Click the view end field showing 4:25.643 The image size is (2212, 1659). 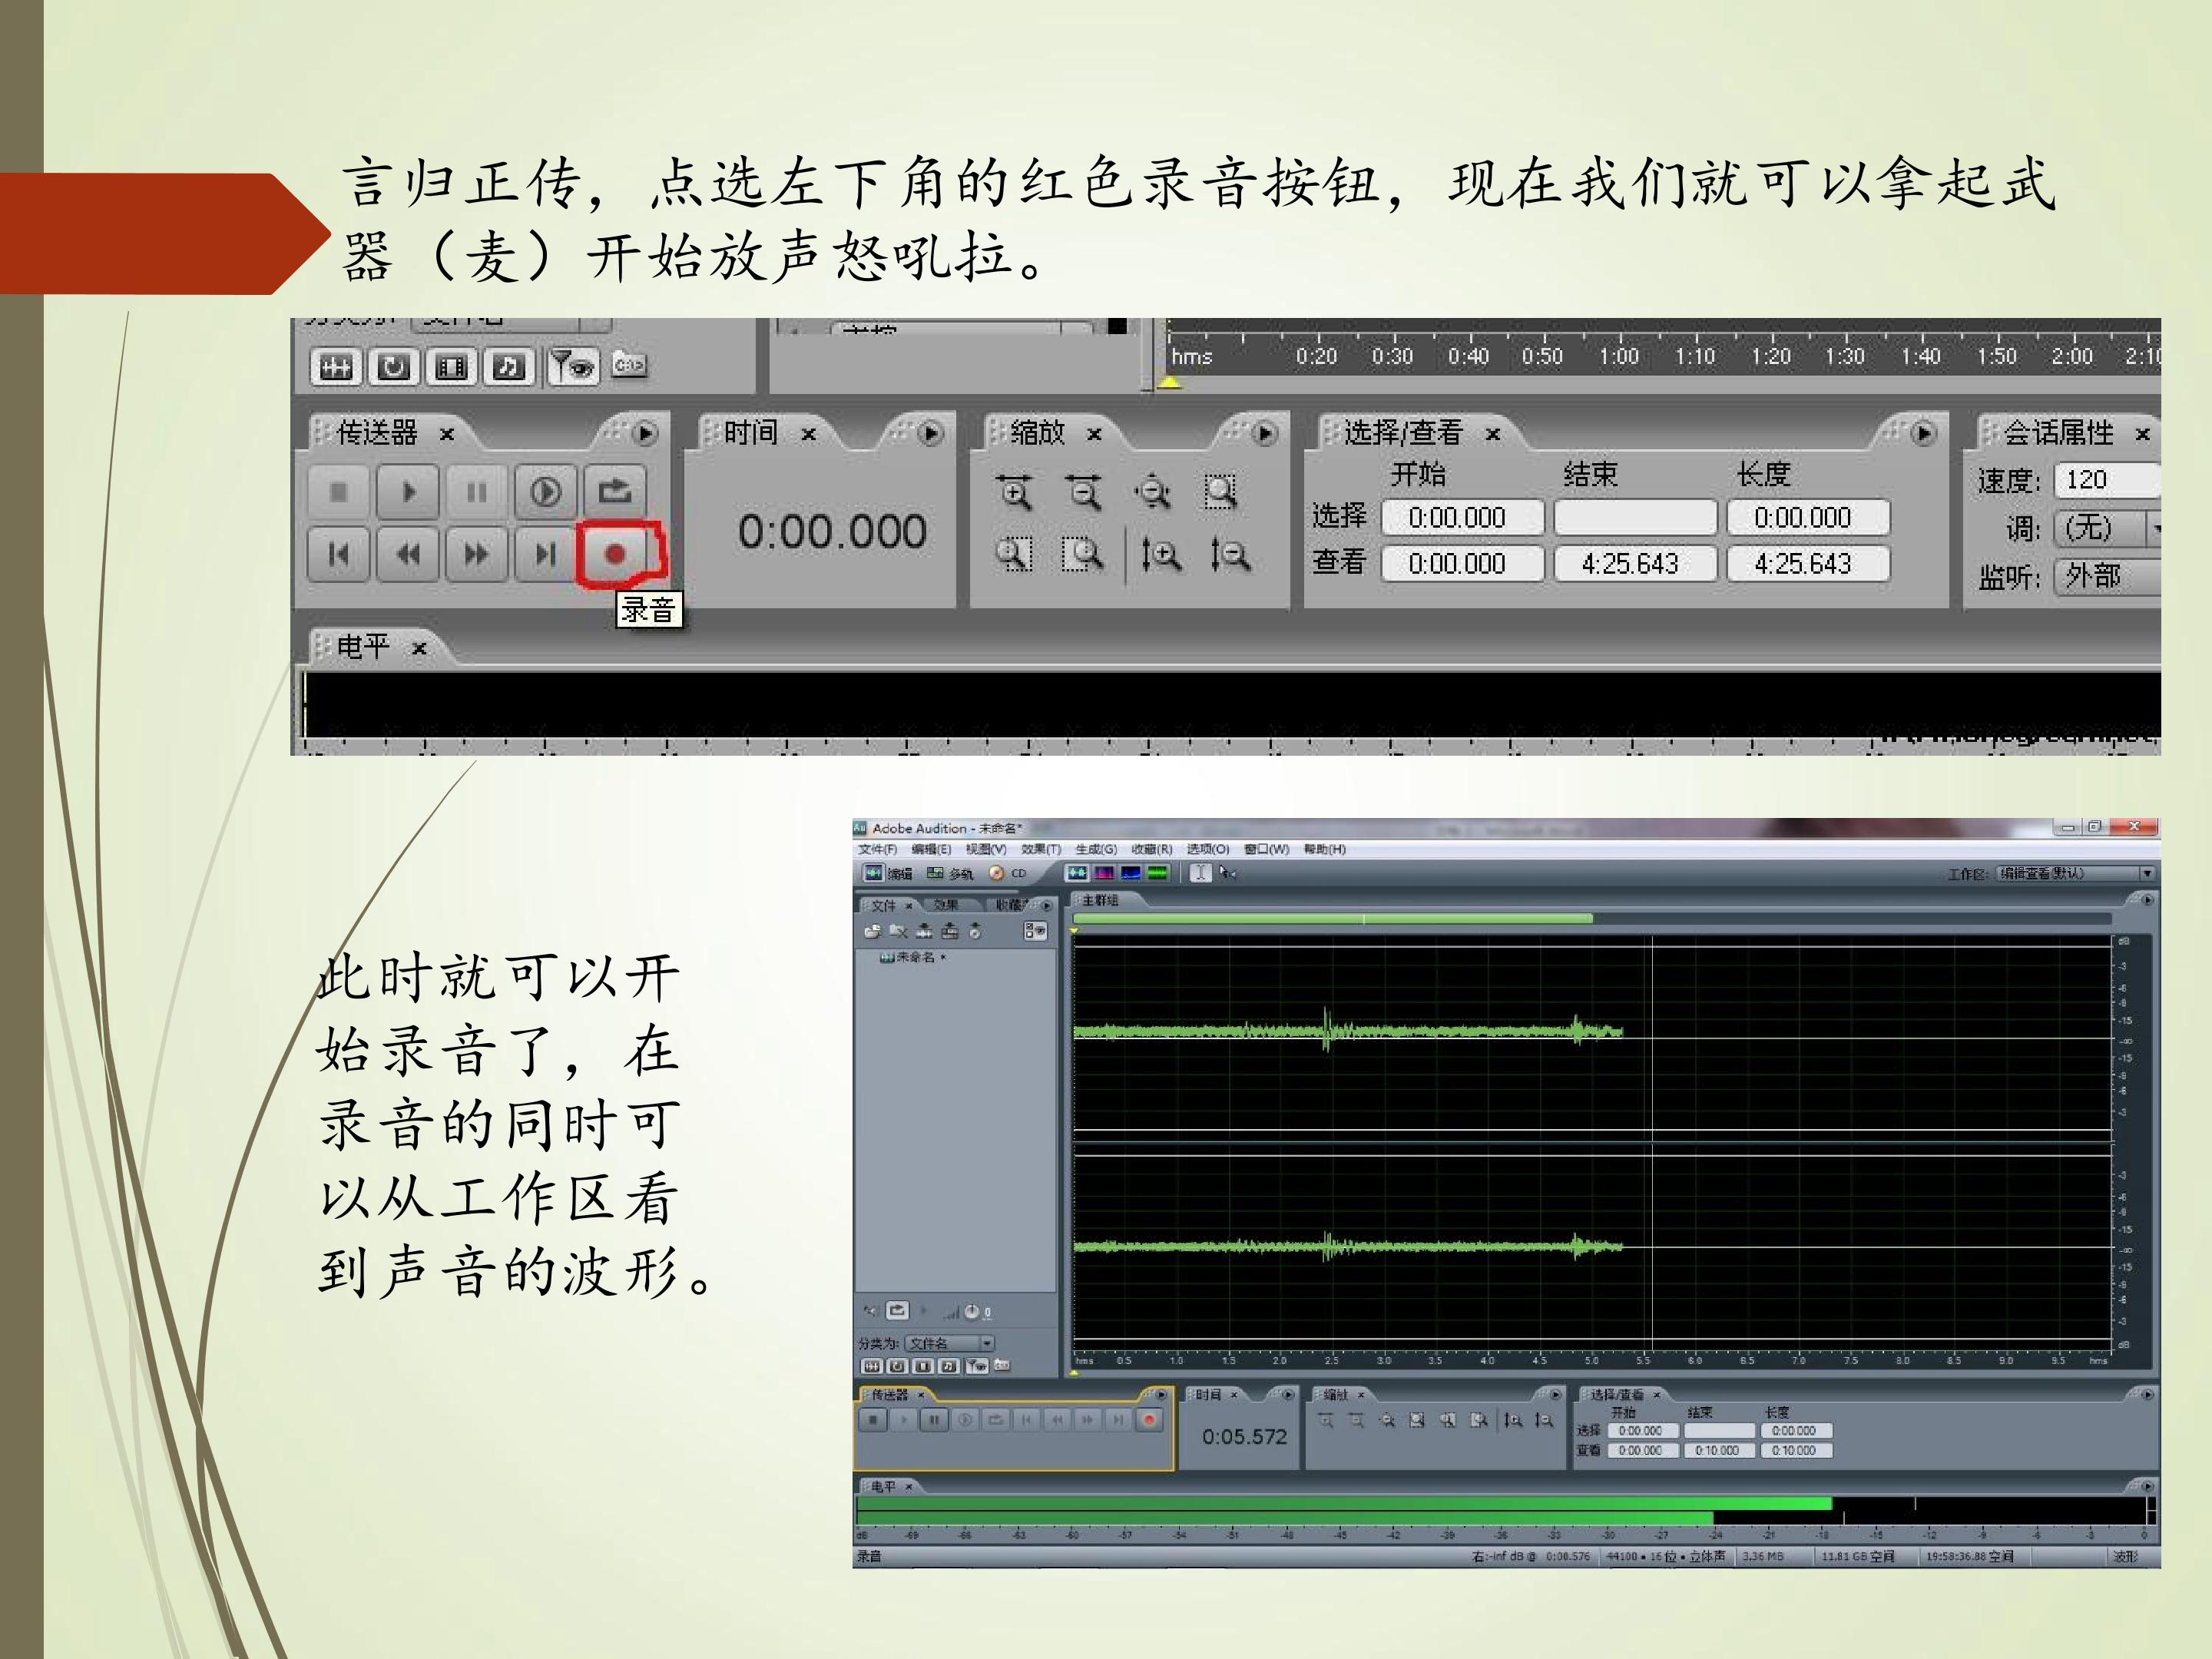[x=1635, y=564]
